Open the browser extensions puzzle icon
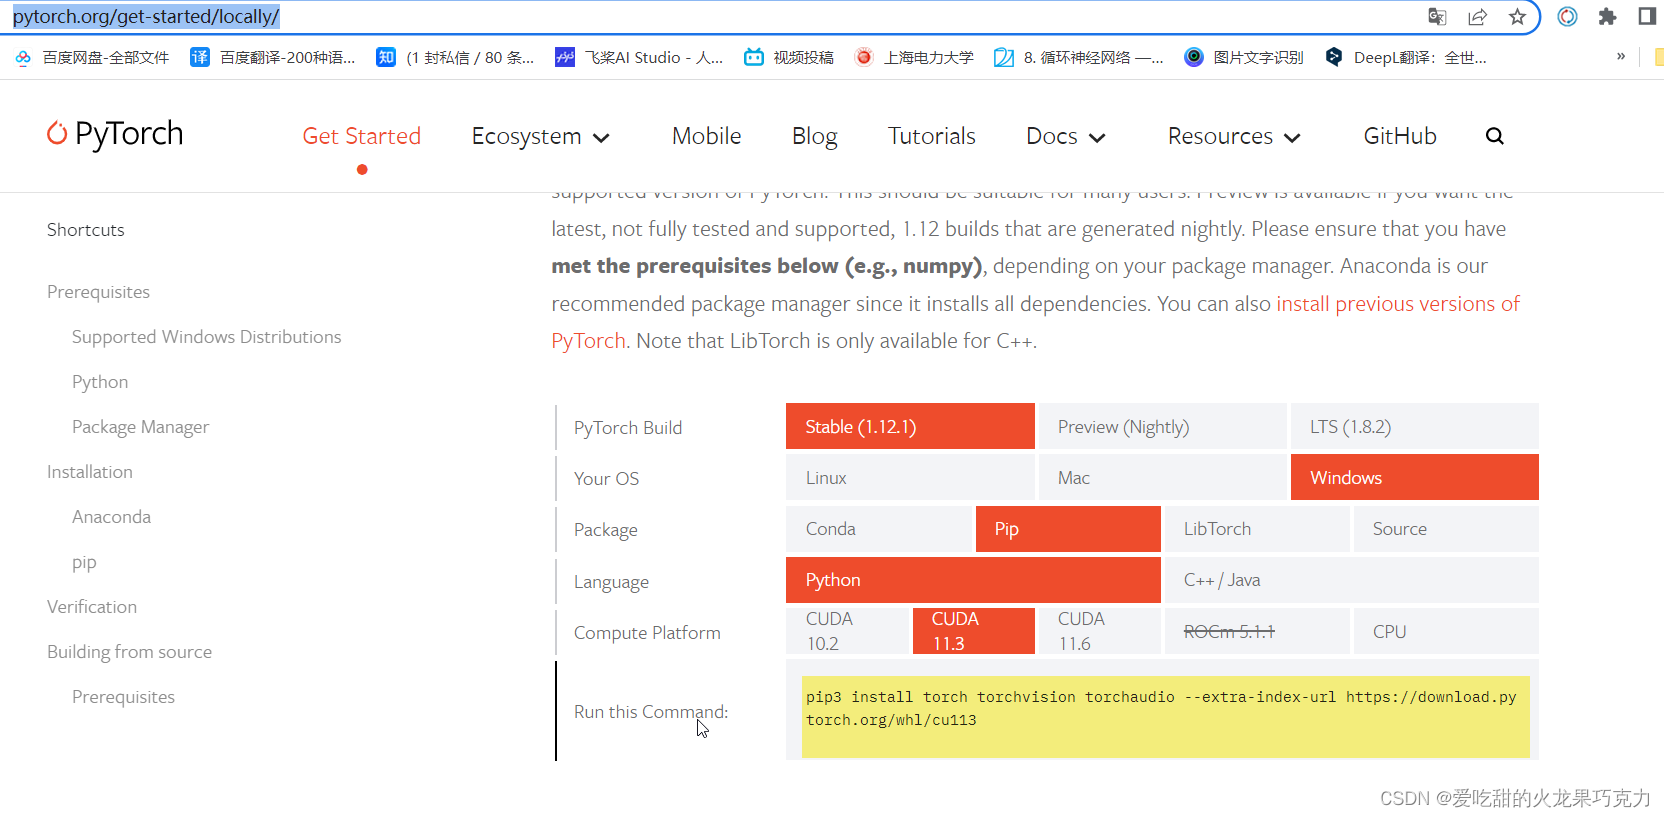 (x=1607, y=16)
